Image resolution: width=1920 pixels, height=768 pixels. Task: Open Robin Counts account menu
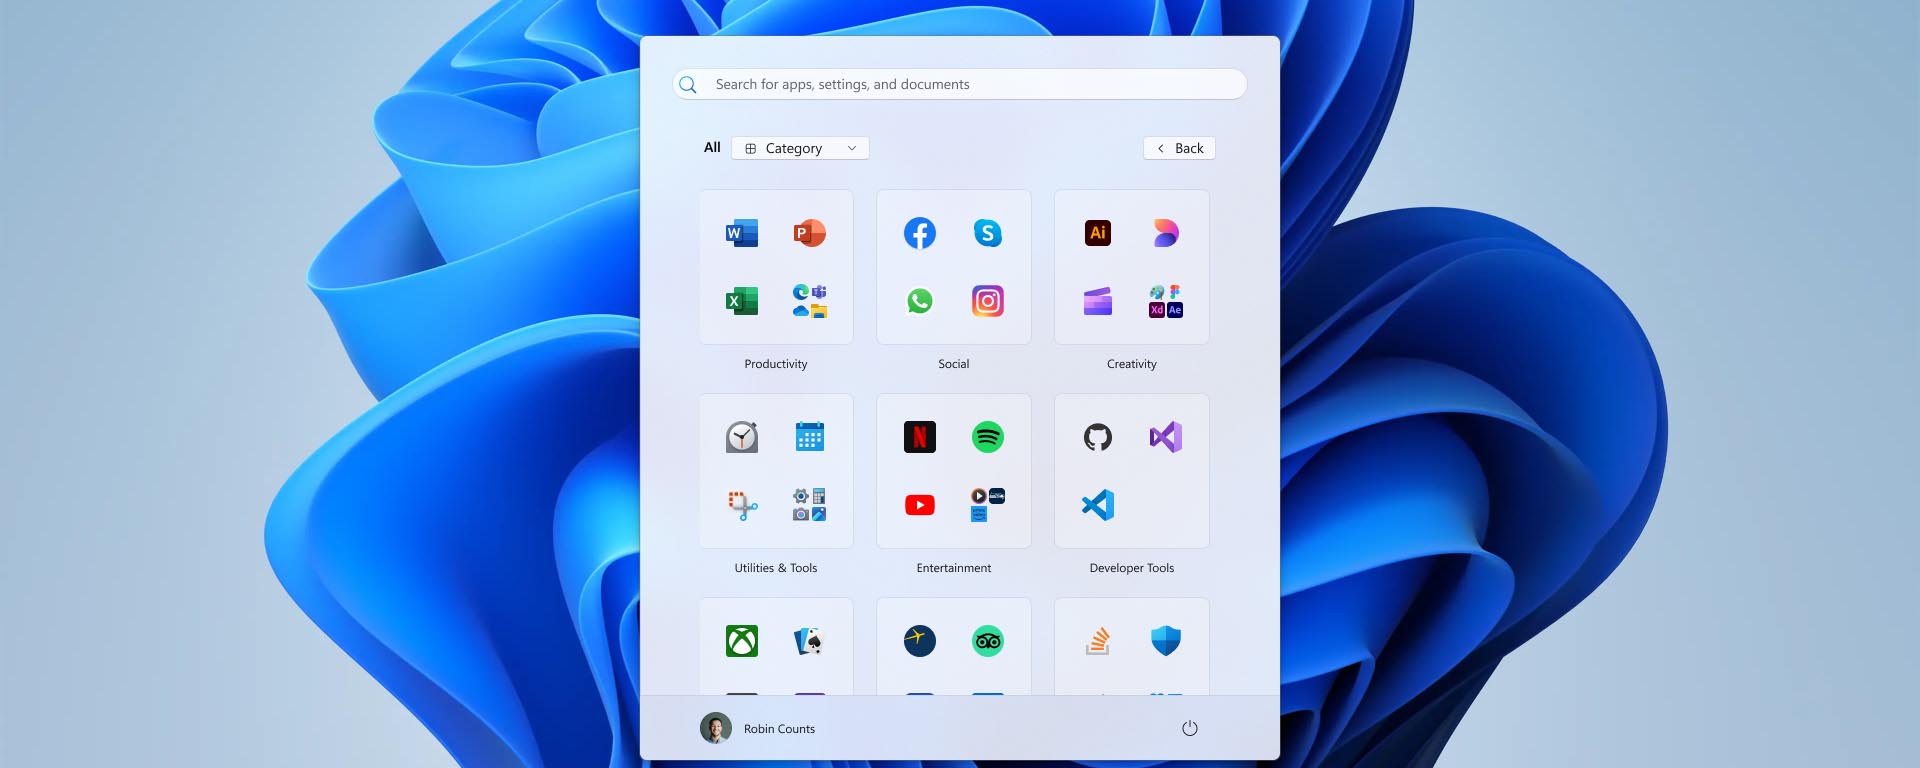coord(758,728)
